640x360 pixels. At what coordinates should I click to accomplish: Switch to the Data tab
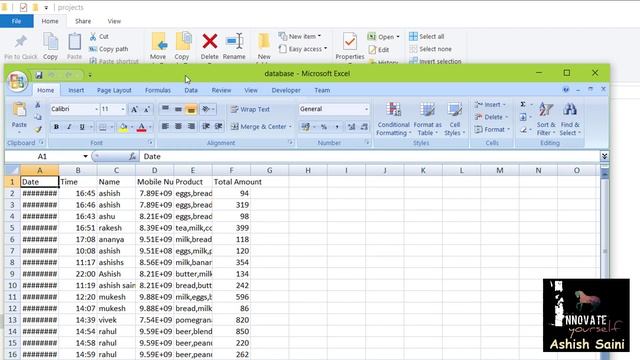[x=191, y=90]
